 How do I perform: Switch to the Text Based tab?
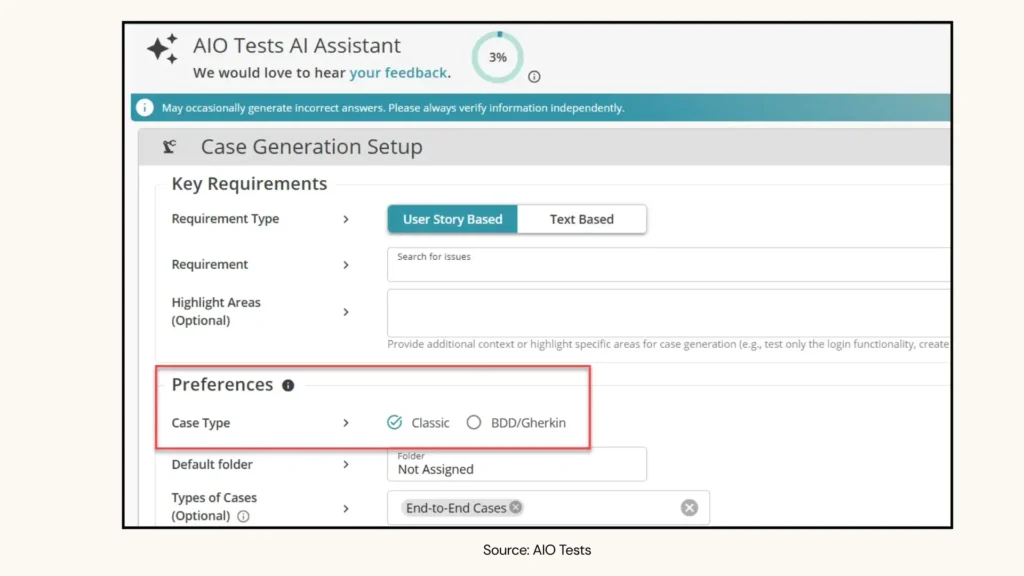(x=581, y=219)
